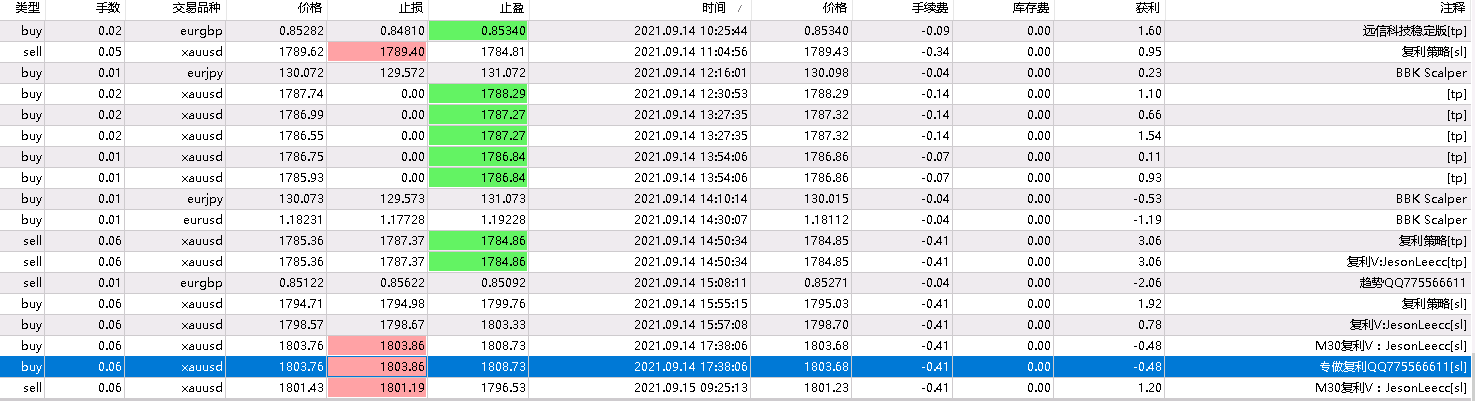Click the profit value -2.06
The image size is (1475, 401).
pos(1146,282)
